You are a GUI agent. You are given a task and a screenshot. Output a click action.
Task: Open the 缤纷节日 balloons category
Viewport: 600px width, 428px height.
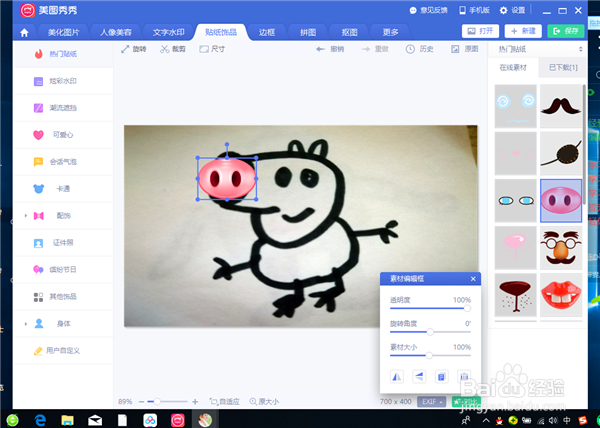point(63,270)
